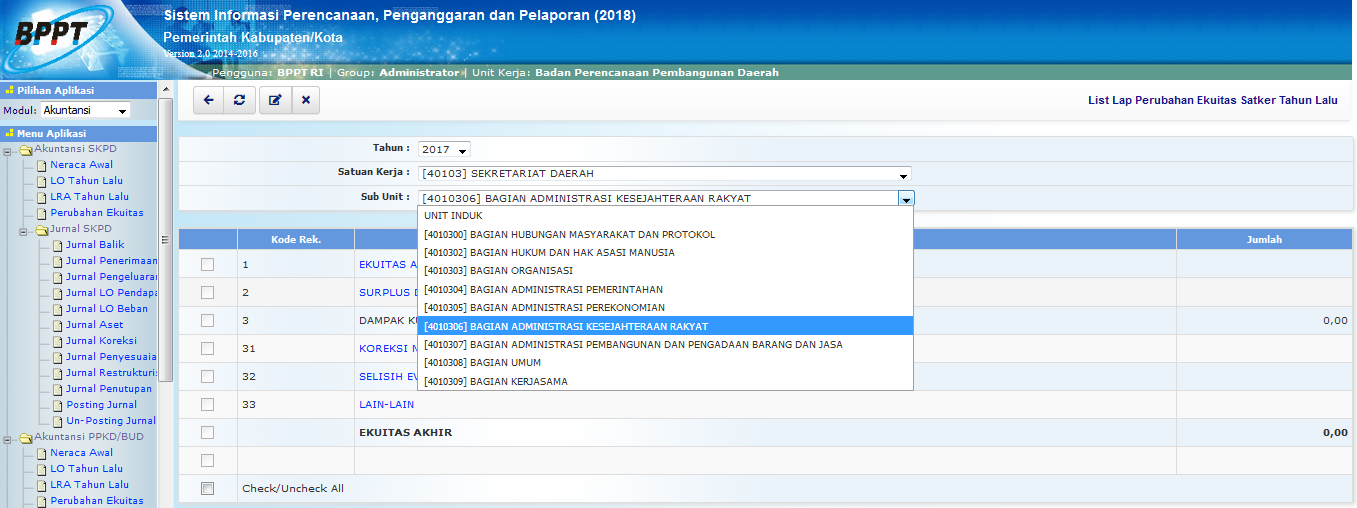
Task: Open the Posting Jurnal link
Action: 101,405
